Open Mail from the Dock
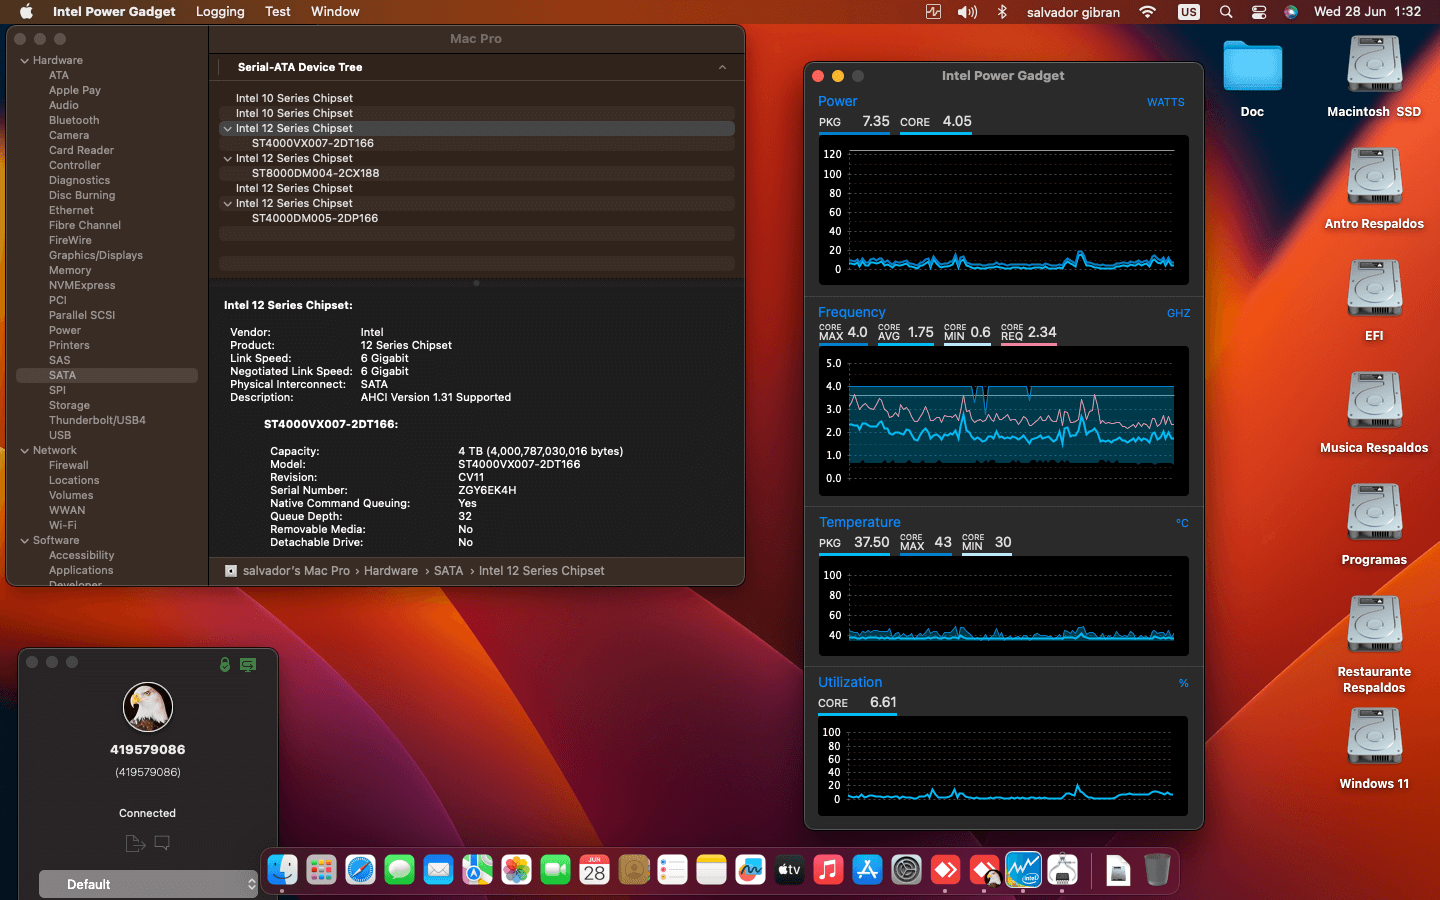Screen dimensions: 1440x900 tap(438, 870)
